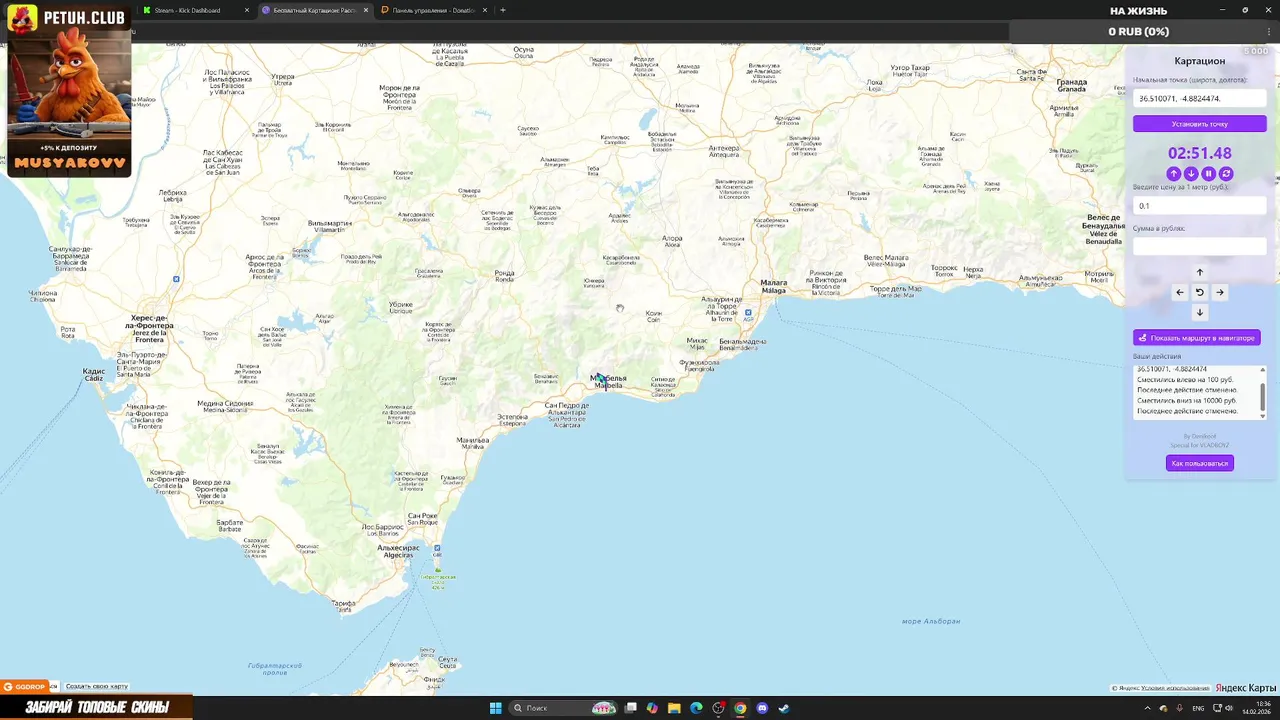
Task: Move the map point down with arrow
Action: coord(1200,312)
